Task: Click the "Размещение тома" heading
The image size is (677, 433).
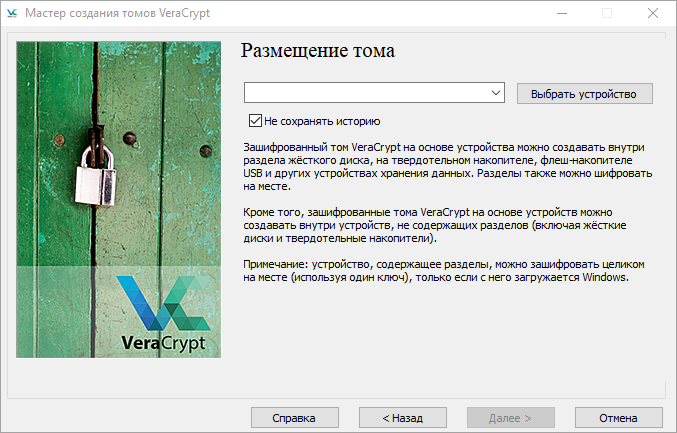Action: (317, 51)
